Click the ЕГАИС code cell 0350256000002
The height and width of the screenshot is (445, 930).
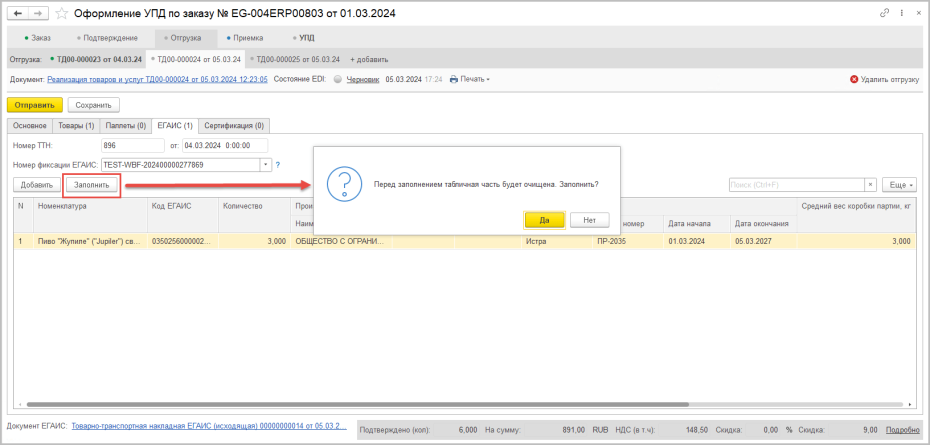pos(183,241)
